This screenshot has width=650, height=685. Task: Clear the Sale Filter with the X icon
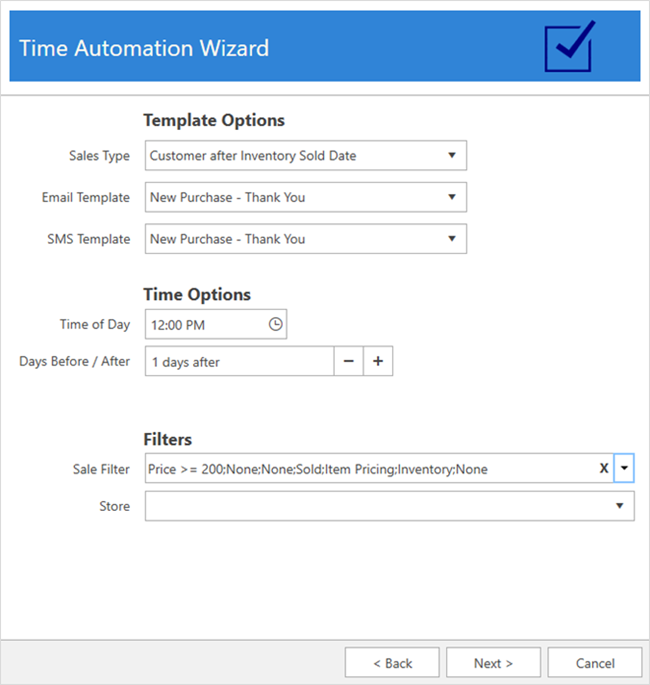pyautogui.click(x=604, y=468)
